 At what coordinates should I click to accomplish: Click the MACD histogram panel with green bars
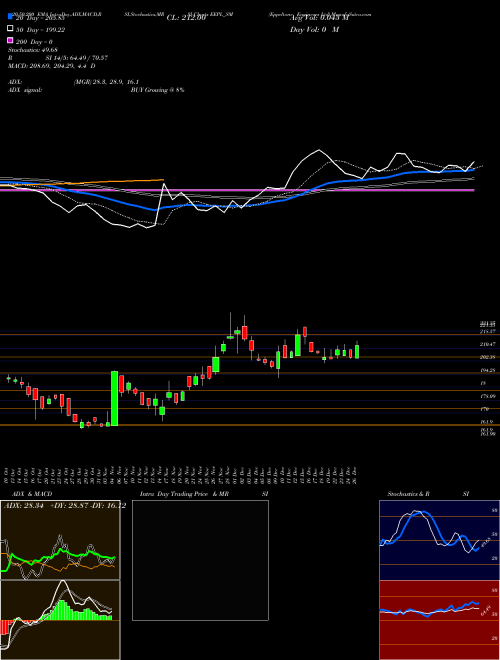[60, 620]
